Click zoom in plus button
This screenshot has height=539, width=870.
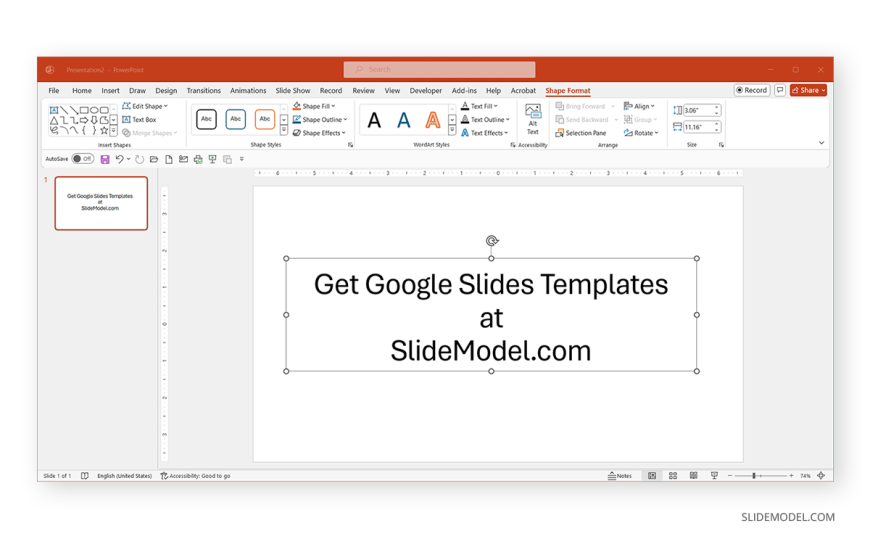[x=791, y=476]
